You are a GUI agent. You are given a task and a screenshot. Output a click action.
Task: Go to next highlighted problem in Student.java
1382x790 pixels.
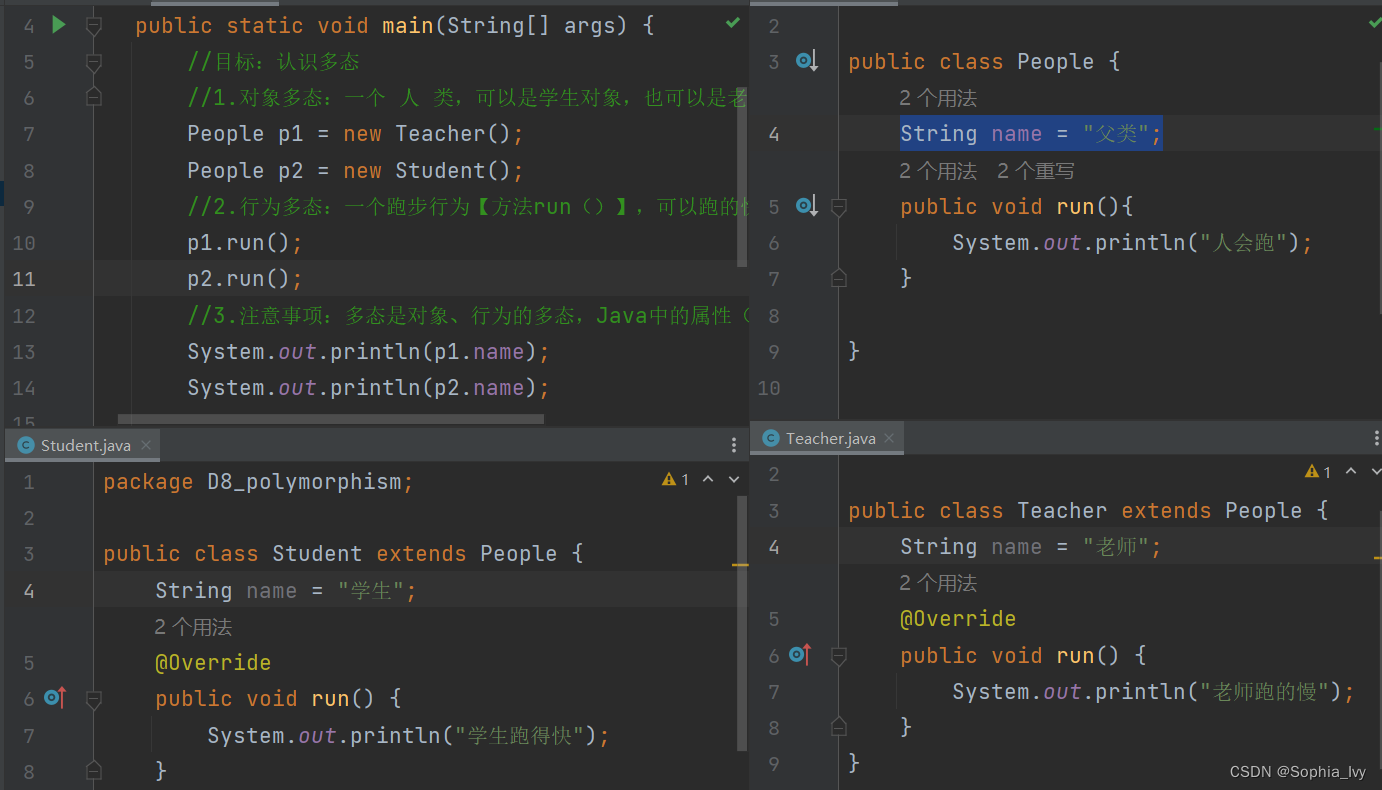[733, 480]
